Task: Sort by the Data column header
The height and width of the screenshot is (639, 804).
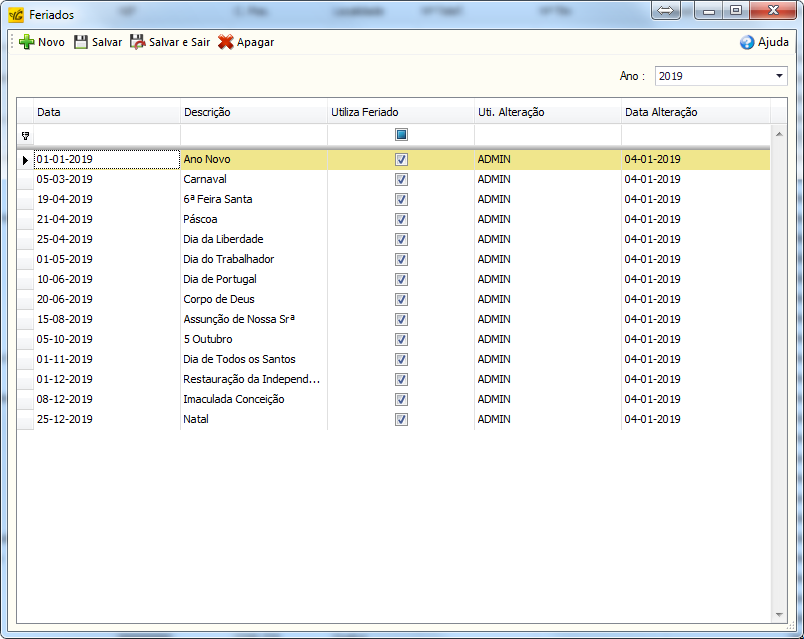Action: [x=106, y=112]
